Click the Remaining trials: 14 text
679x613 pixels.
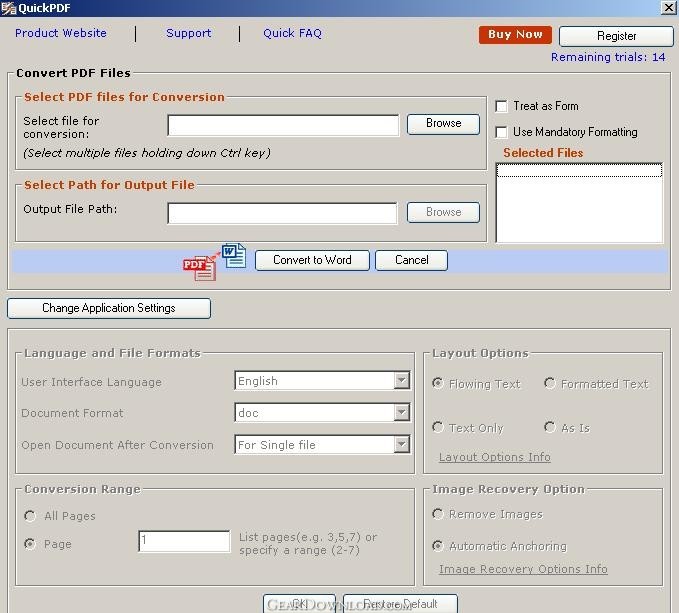(608, 57)
